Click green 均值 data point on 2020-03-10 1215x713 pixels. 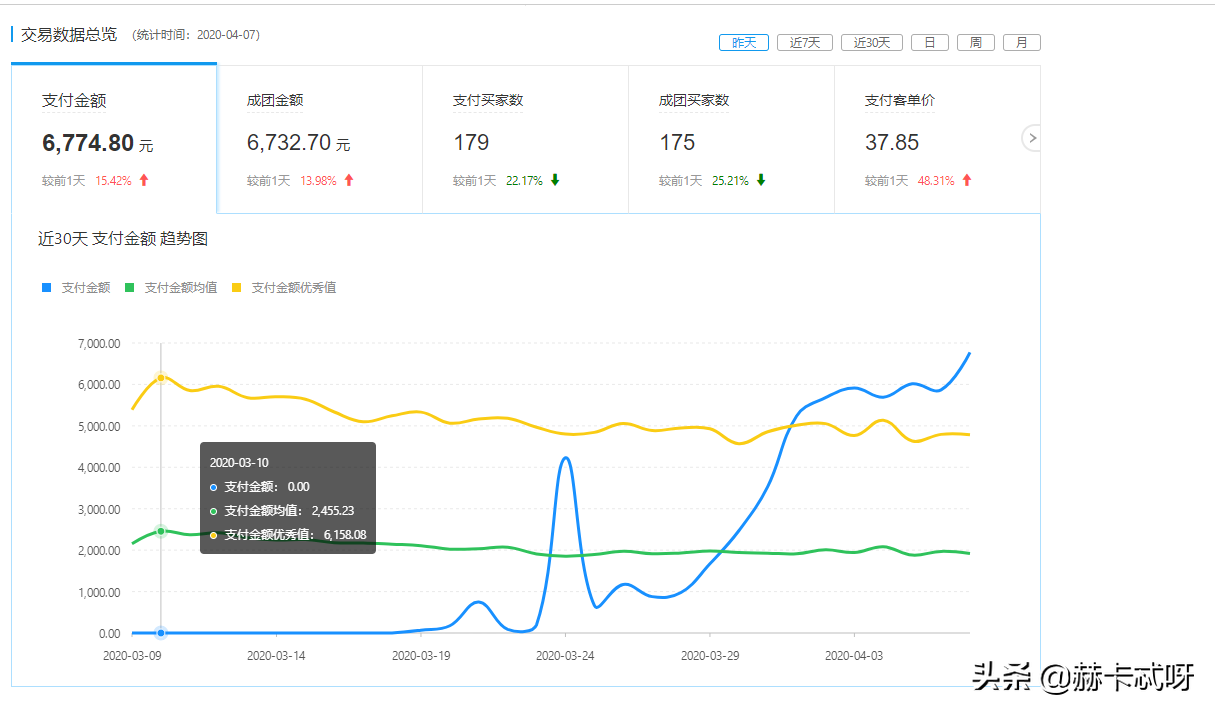point(161,531)
